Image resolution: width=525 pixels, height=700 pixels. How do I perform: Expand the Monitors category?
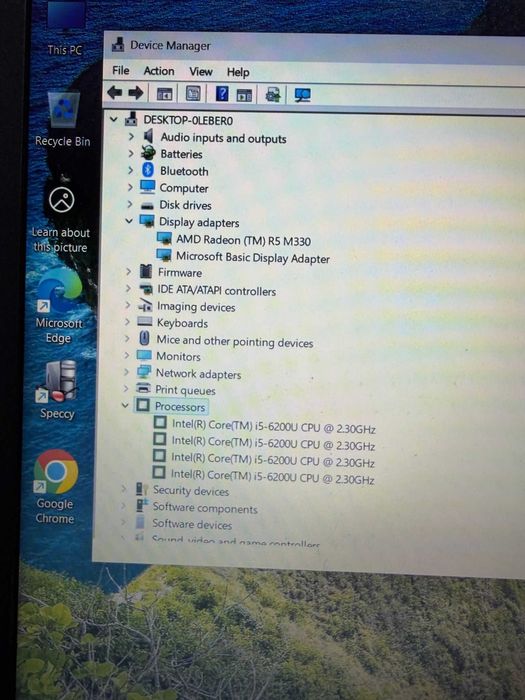point(126,355)
